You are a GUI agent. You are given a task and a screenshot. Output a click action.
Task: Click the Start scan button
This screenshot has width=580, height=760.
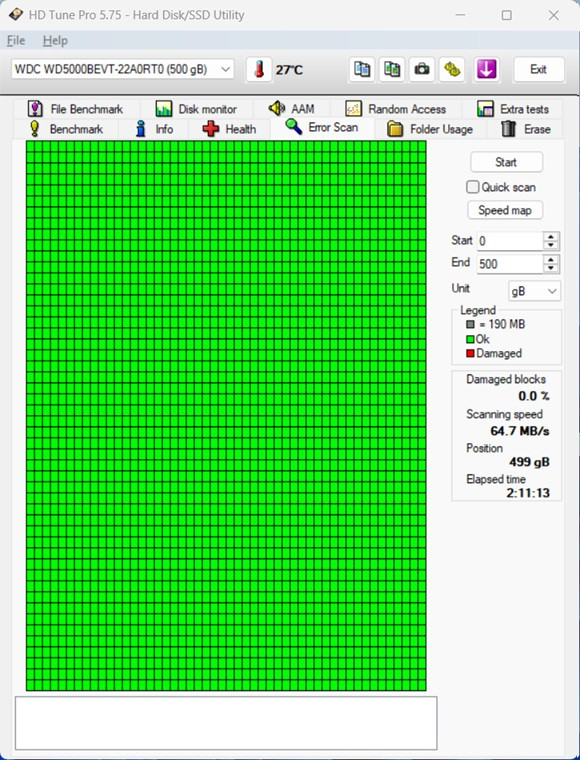coord(506,162)
